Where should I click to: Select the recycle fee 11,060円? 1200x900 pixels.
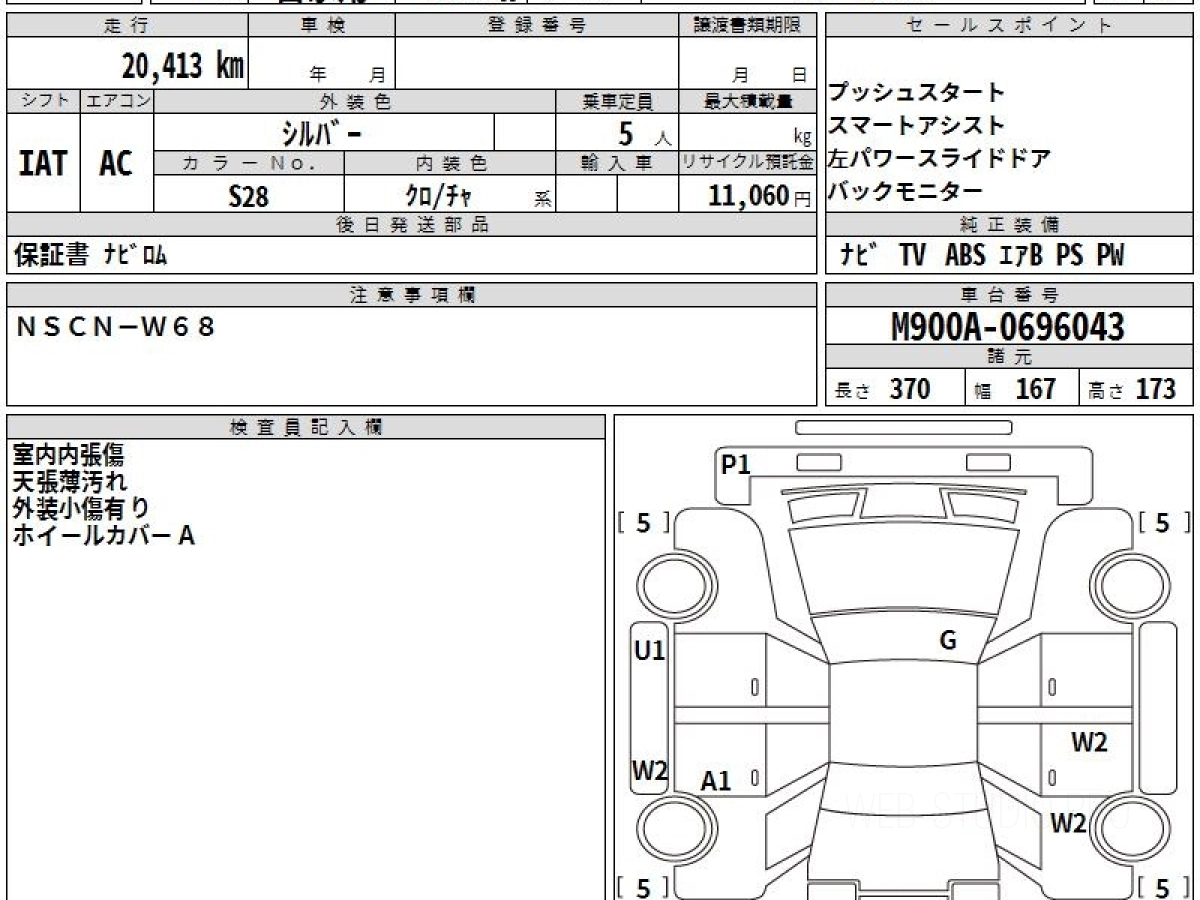(x=760, y=196)
